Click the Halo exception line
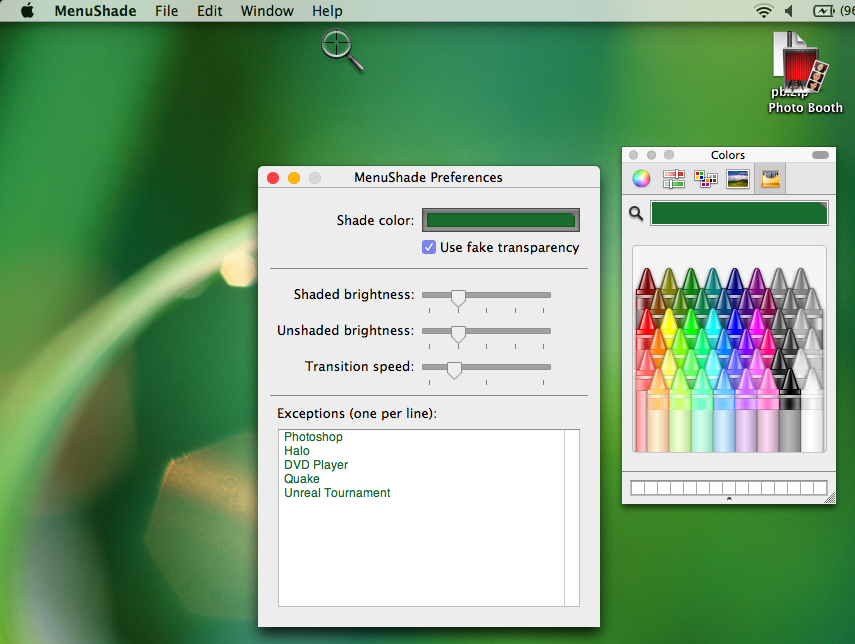The image size is (855, 644). tap(297, 451)
